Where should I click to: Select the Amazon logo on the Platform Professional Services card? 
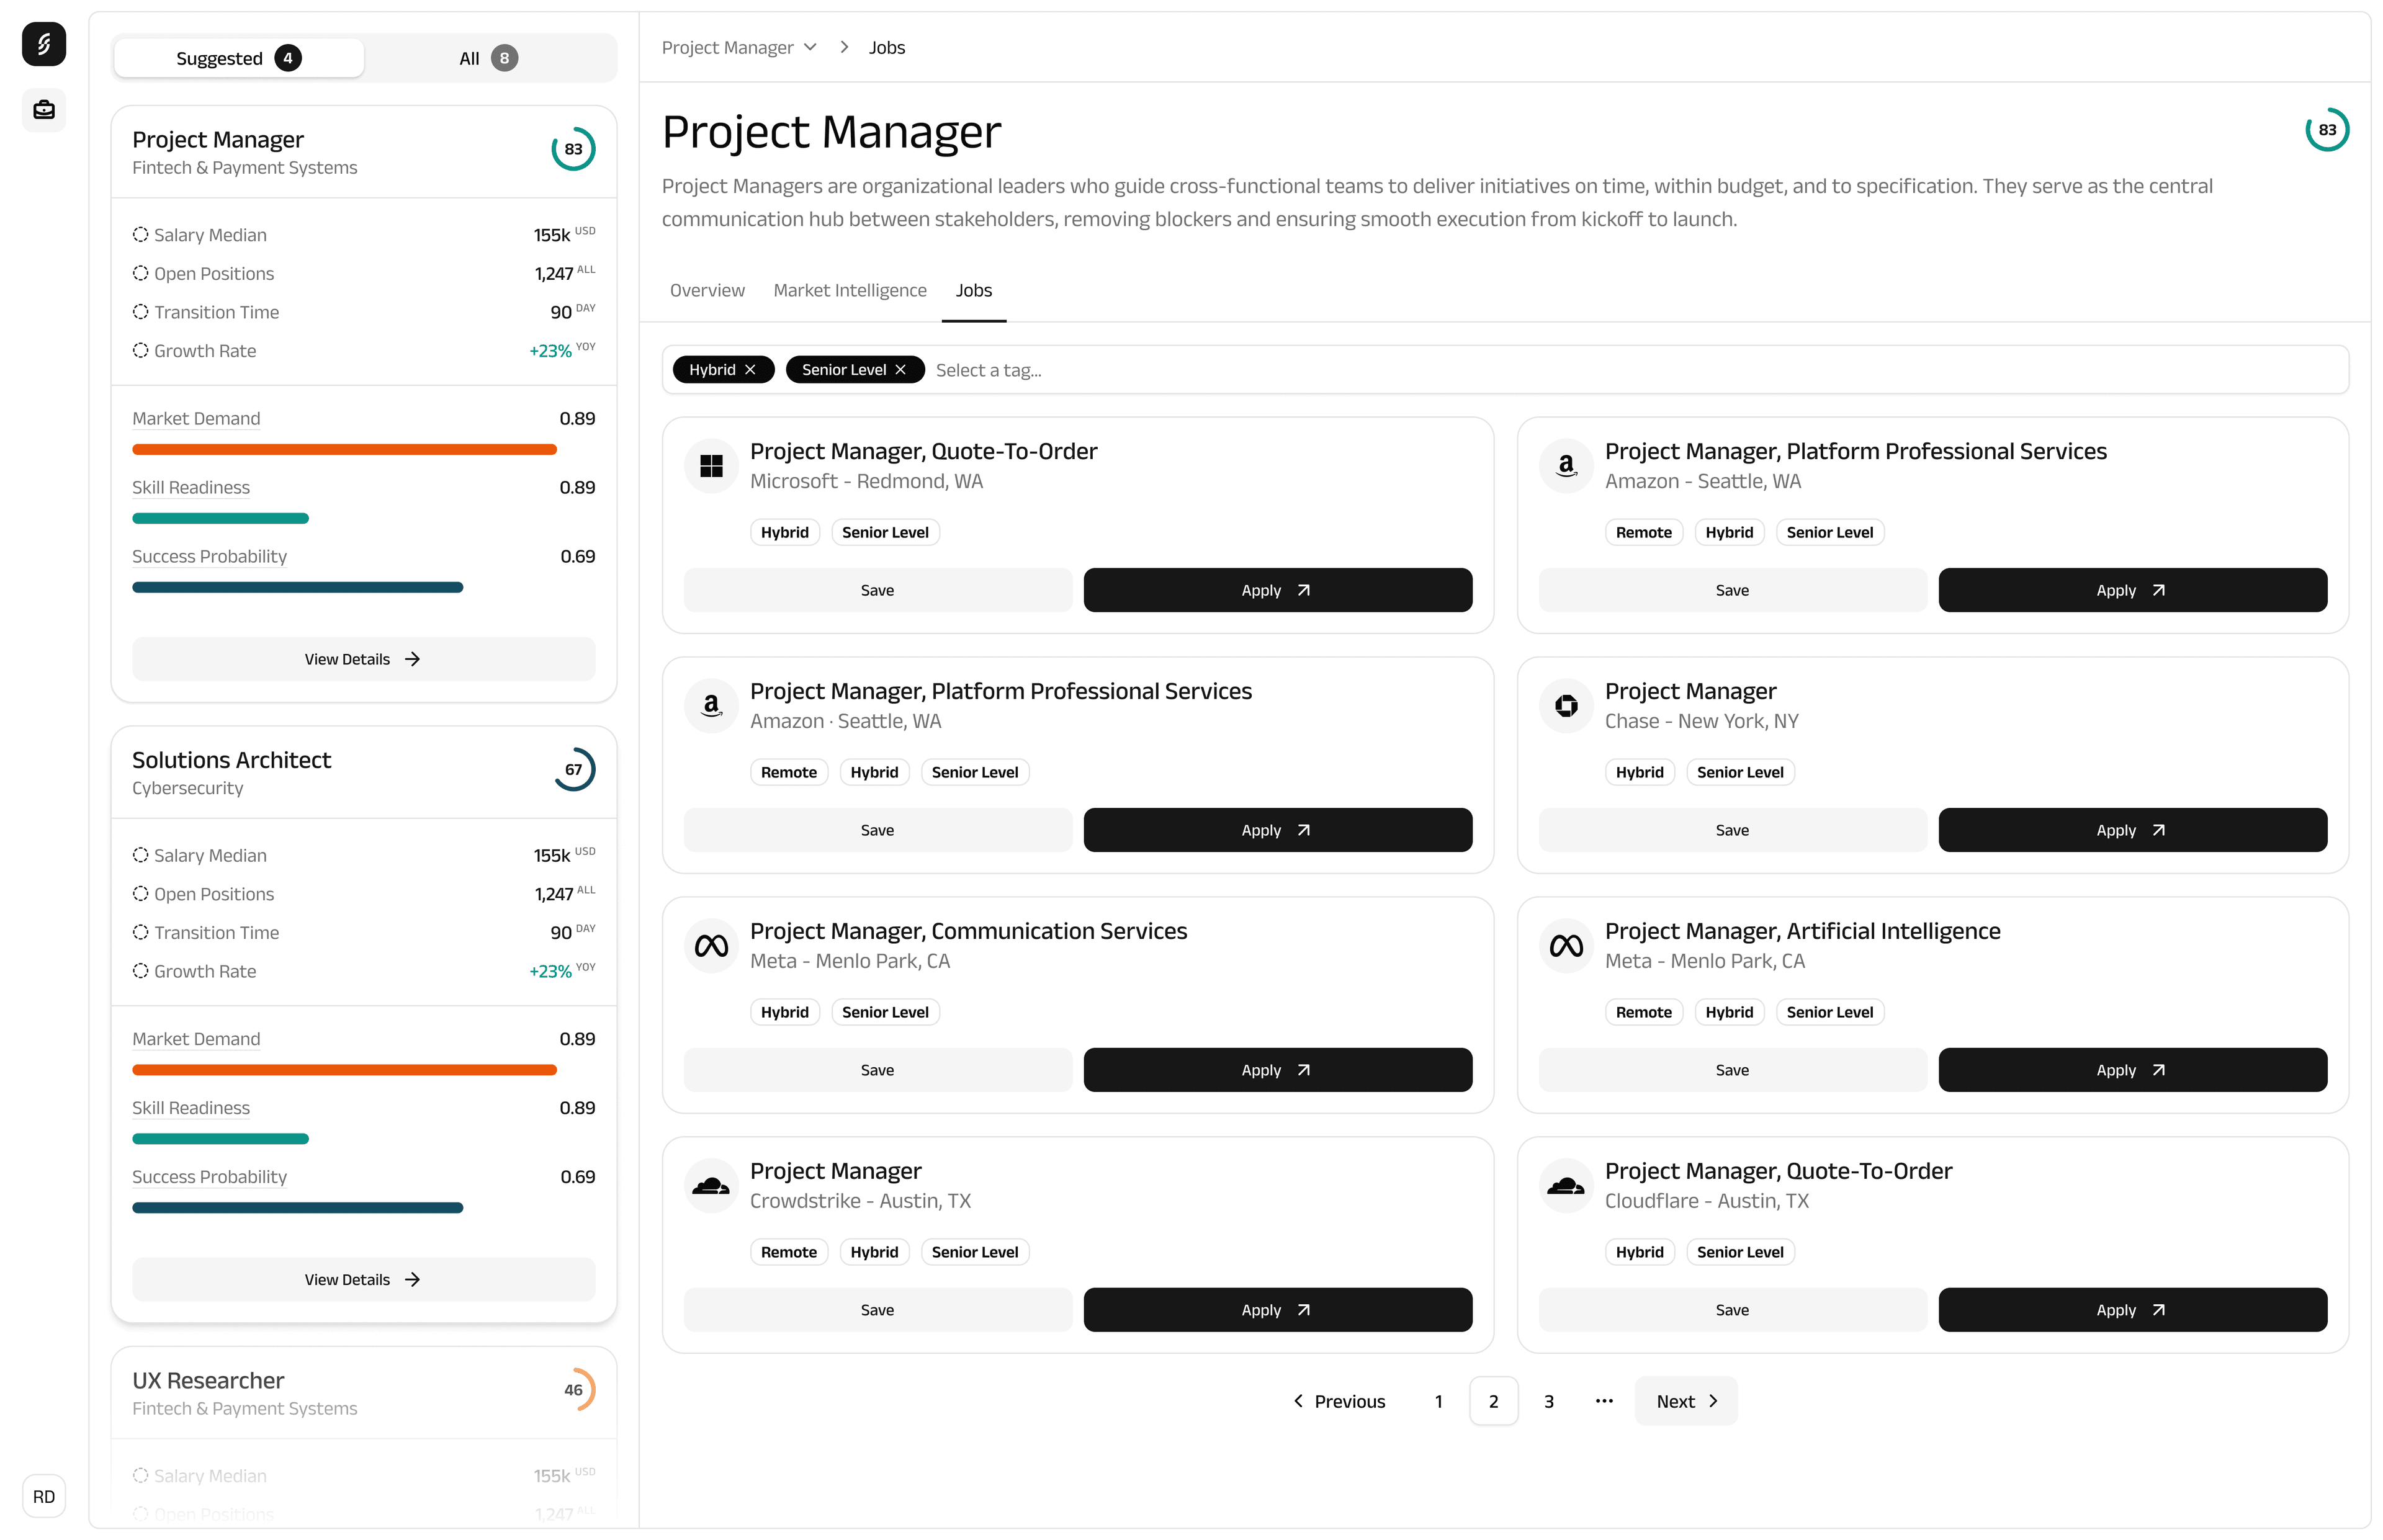pyautogui.click(x=1566, y=466)
